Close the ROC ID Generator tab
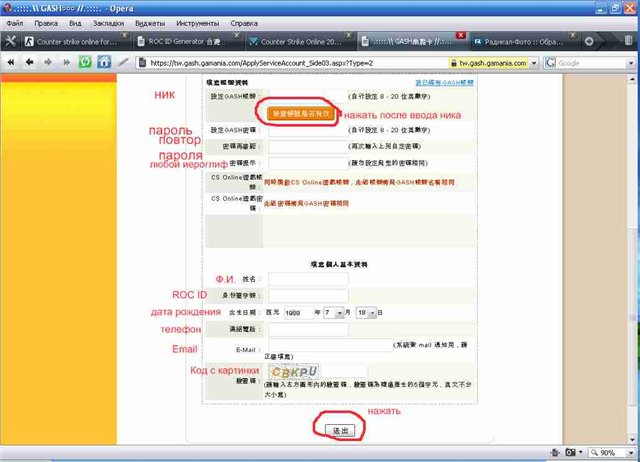This screenshot has width=640, height=462. (236, 36)
